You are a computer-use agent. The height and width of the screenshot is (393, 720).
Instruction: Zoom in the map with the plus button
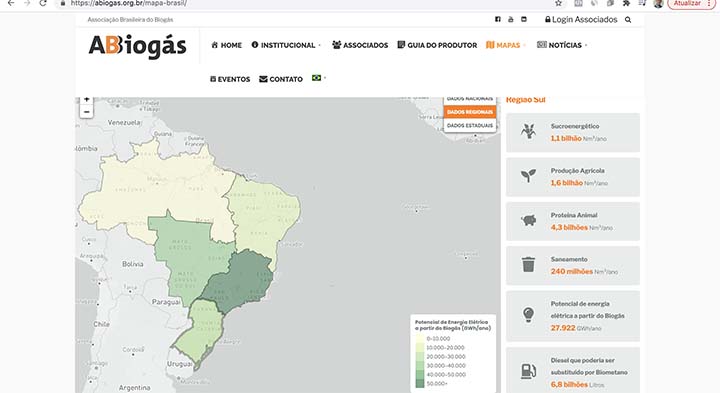(86, 100)
